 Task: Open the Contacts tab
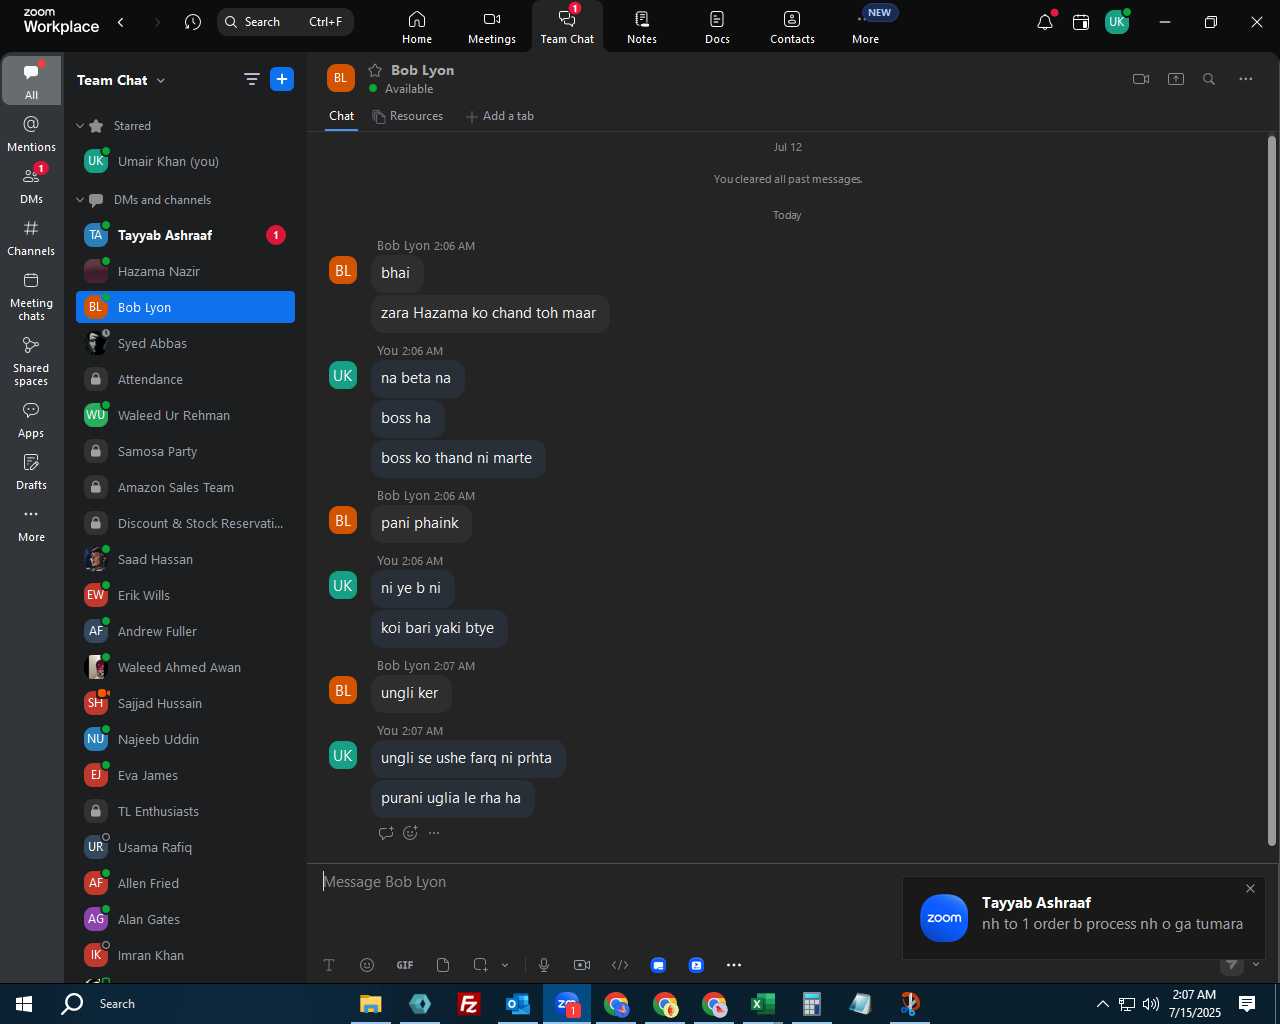792,27
